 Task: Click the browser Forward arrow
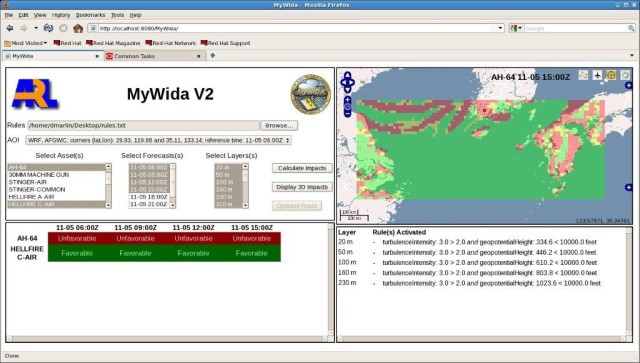24,28
